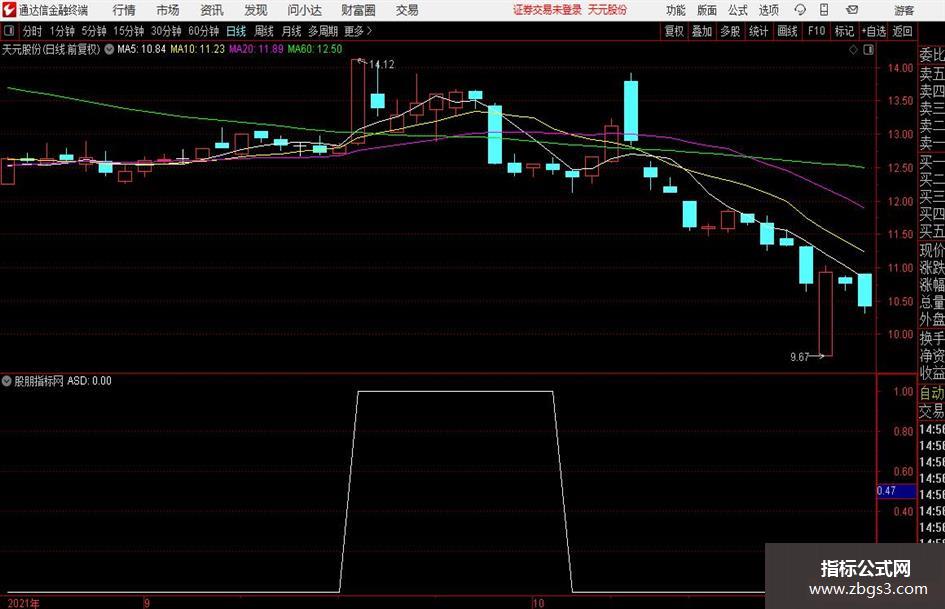The height and width of the screenshot is (609, 945).
Task: Open the 选项 menu
Action: 768,10
